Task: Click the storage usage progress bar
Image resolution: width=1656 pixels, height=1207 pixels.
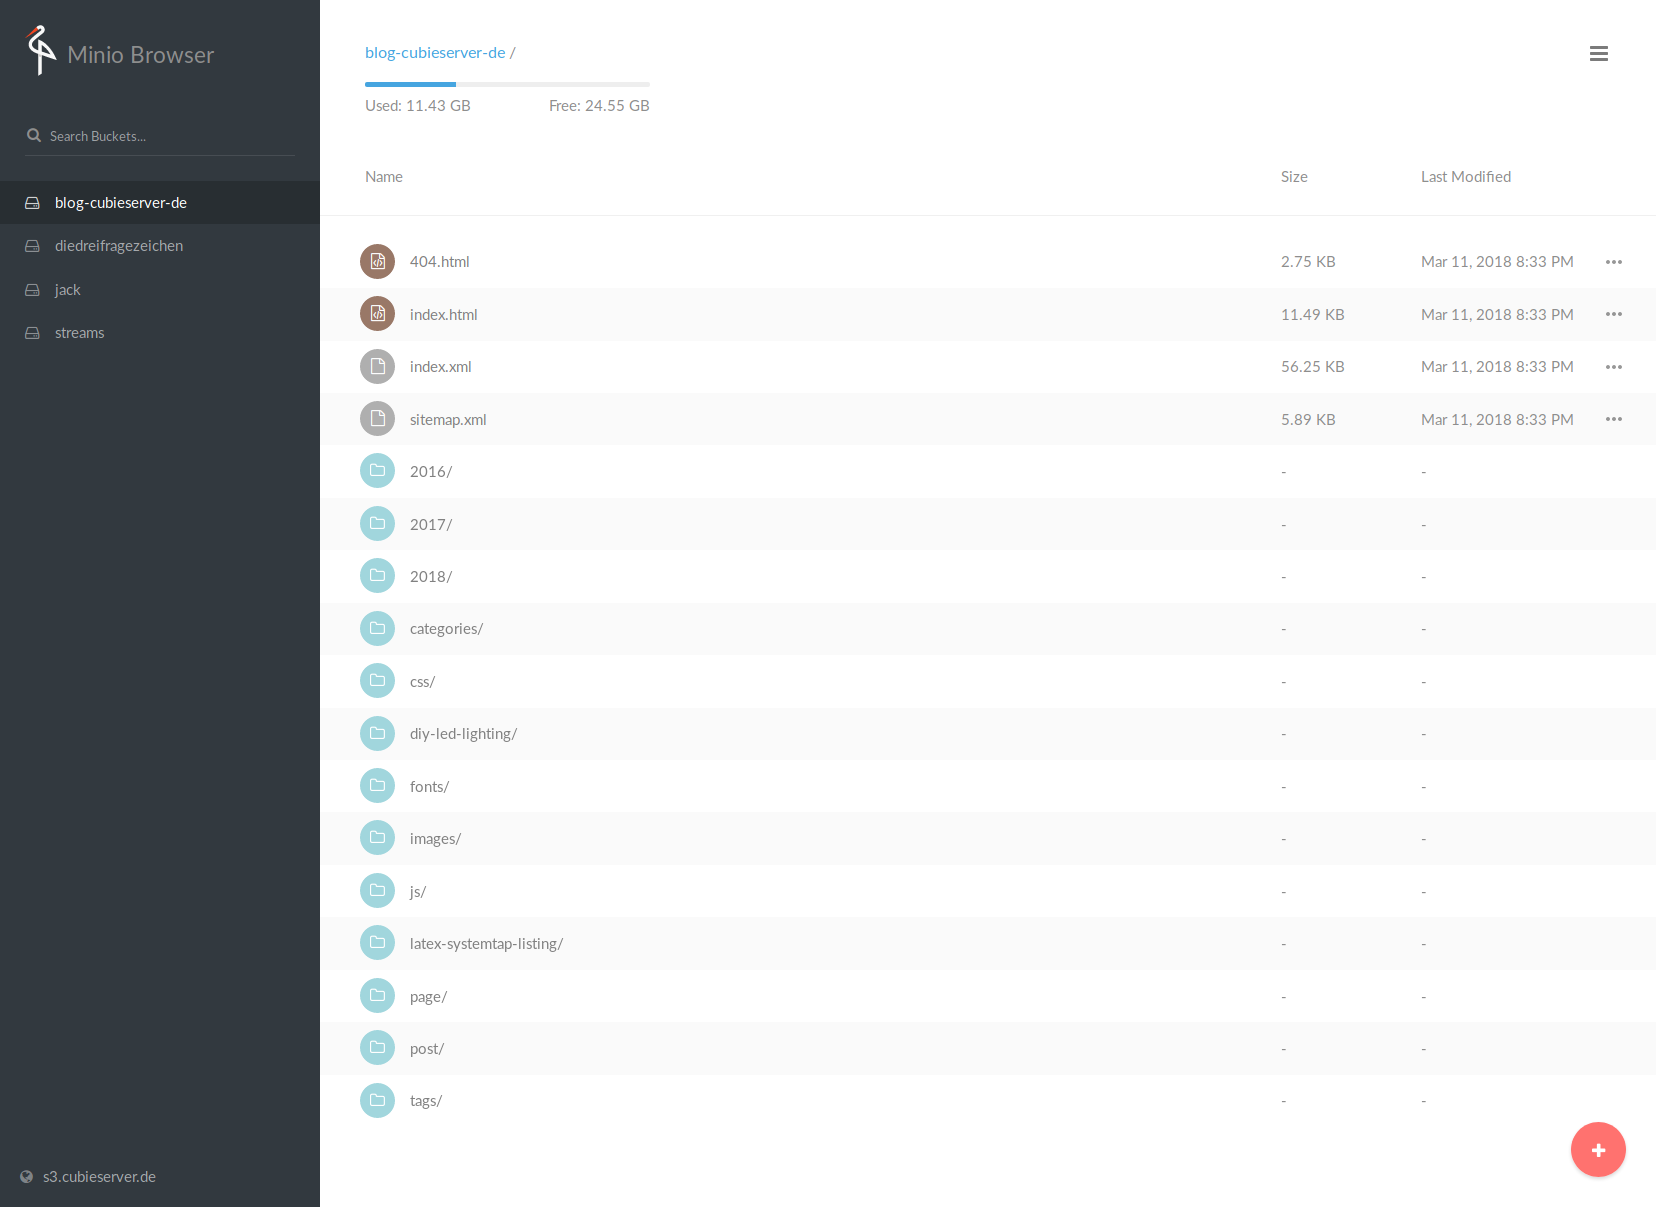Action: pos(507,84)
